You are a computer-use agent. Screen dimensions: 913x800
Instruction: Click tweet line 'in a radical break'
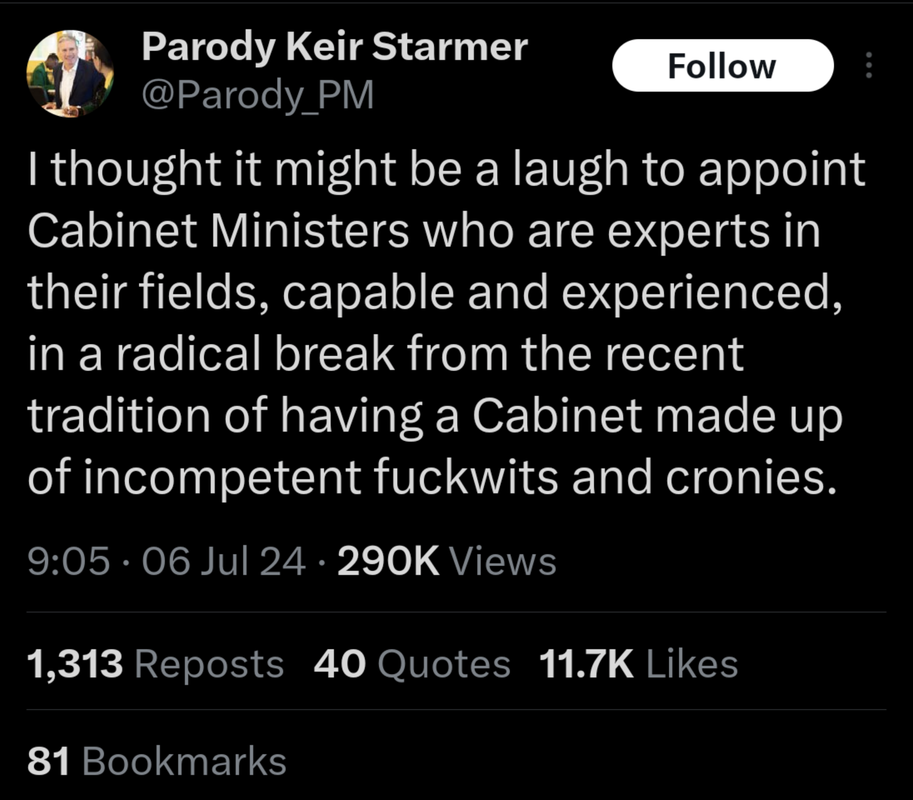tap(385, 354)
